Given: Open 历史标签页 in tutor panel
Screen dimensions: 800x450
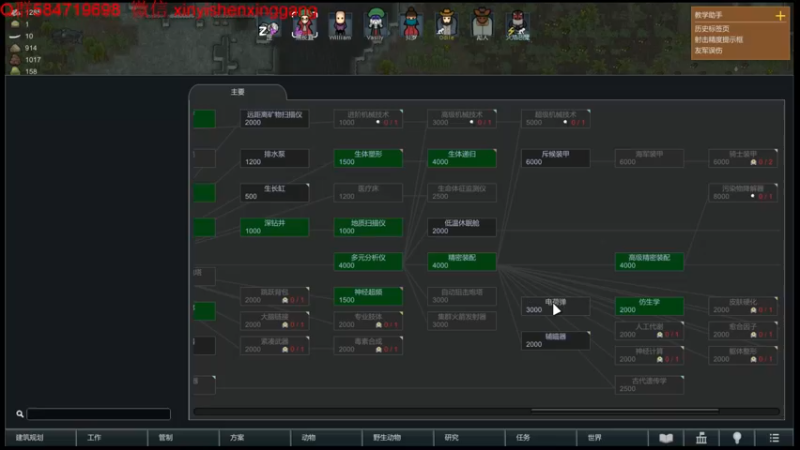Looking at the screenshot, I should click(712, 29).
